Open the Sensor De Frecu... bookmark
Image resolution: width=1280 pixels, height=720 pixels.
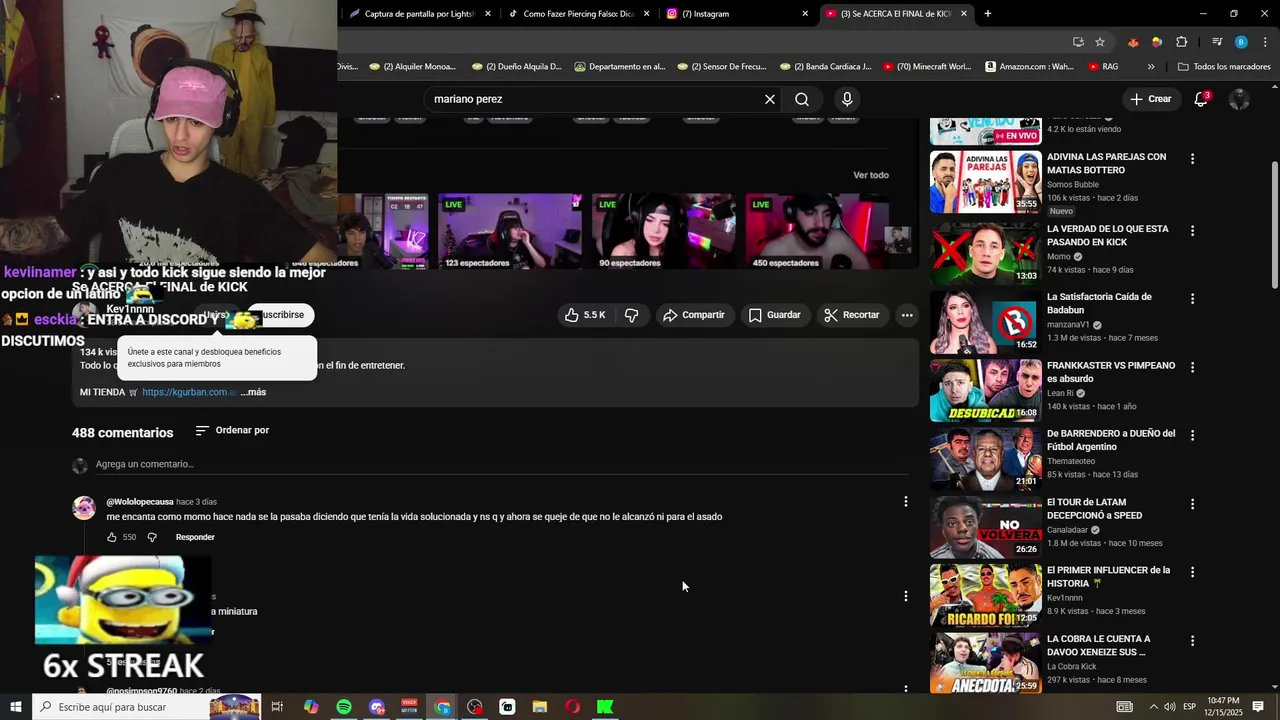coord(721,67)
